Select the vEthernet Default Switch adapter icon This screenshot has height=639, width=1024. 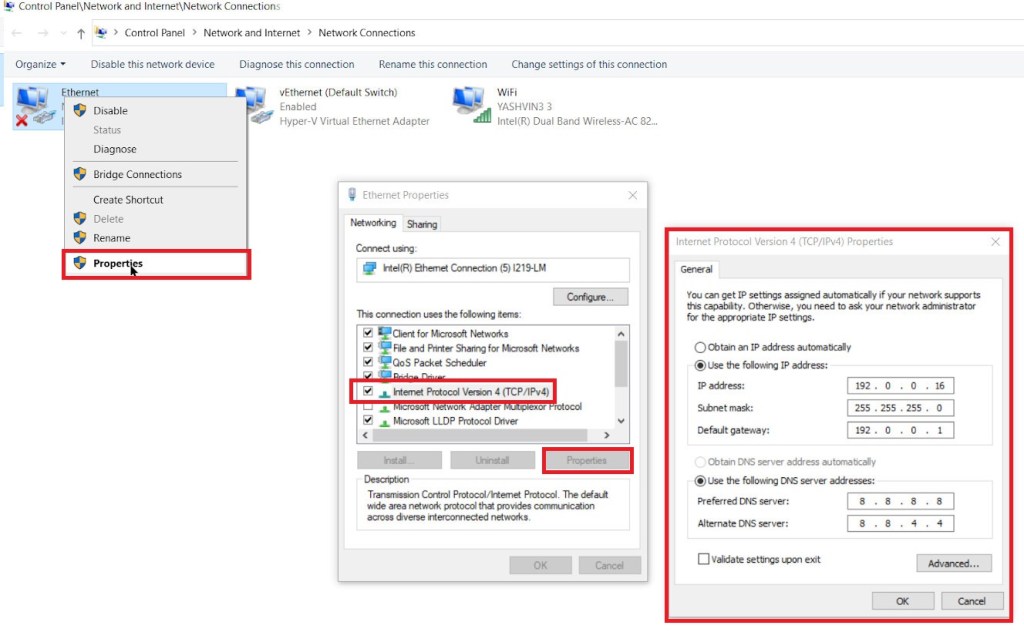[253, 105]
